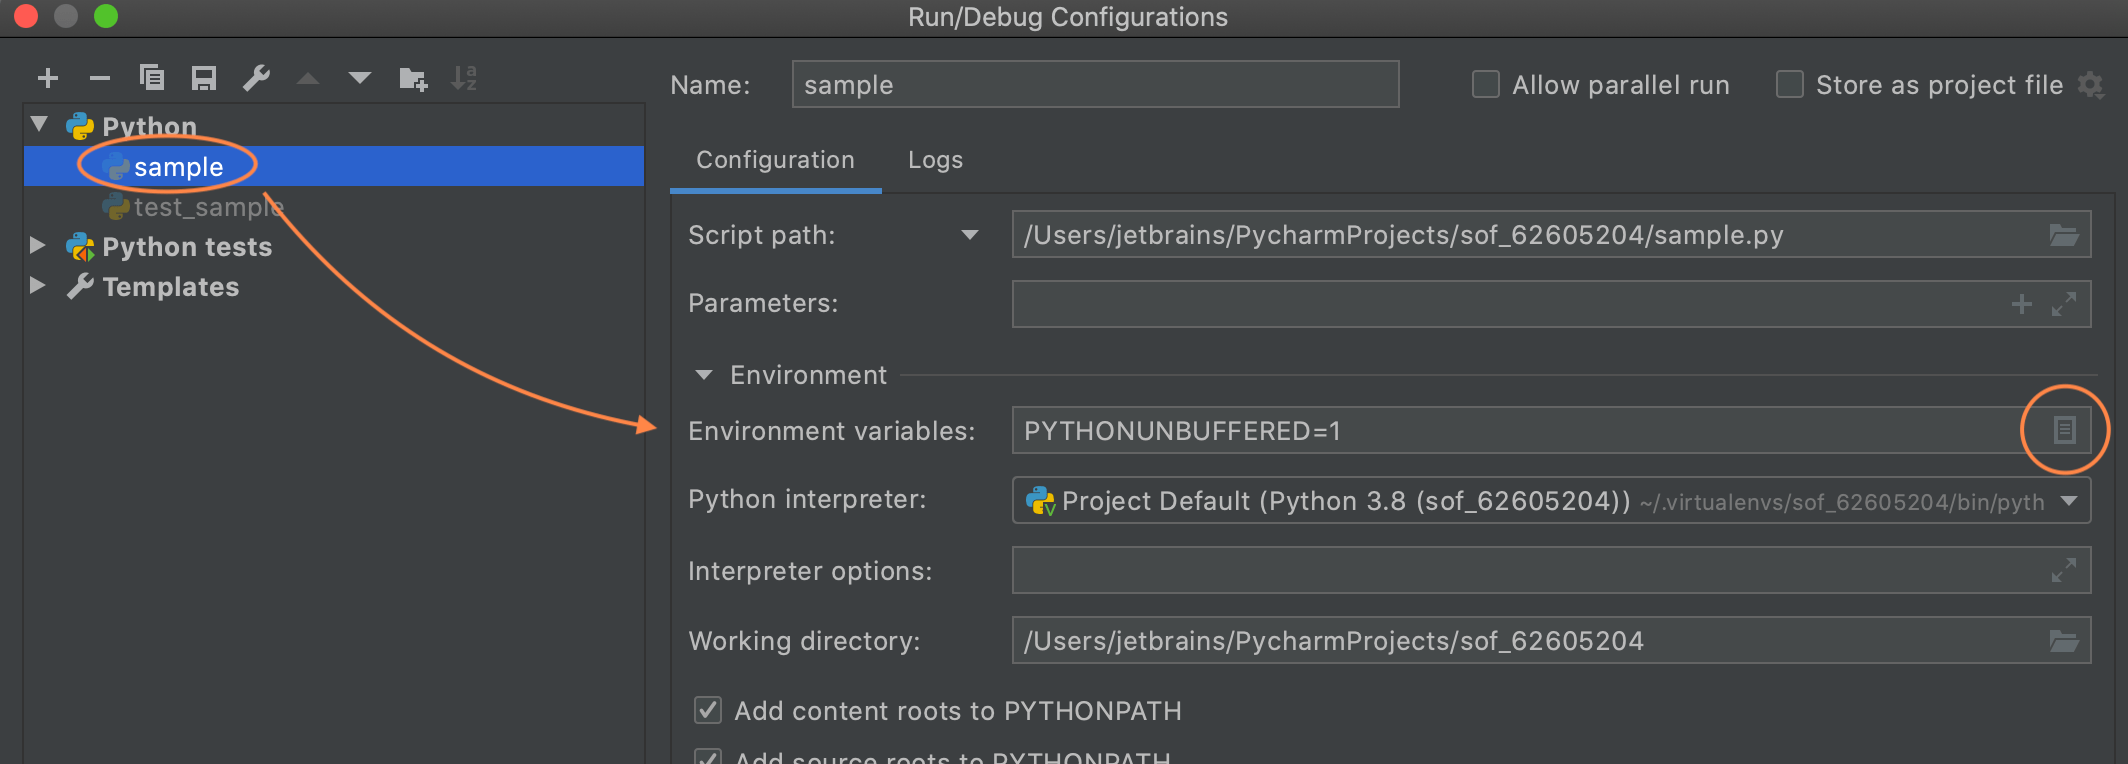The height and width of the screenshot is (764, 2128).
Task: Click into the Name field
Action: click(x=1095, y=84)
